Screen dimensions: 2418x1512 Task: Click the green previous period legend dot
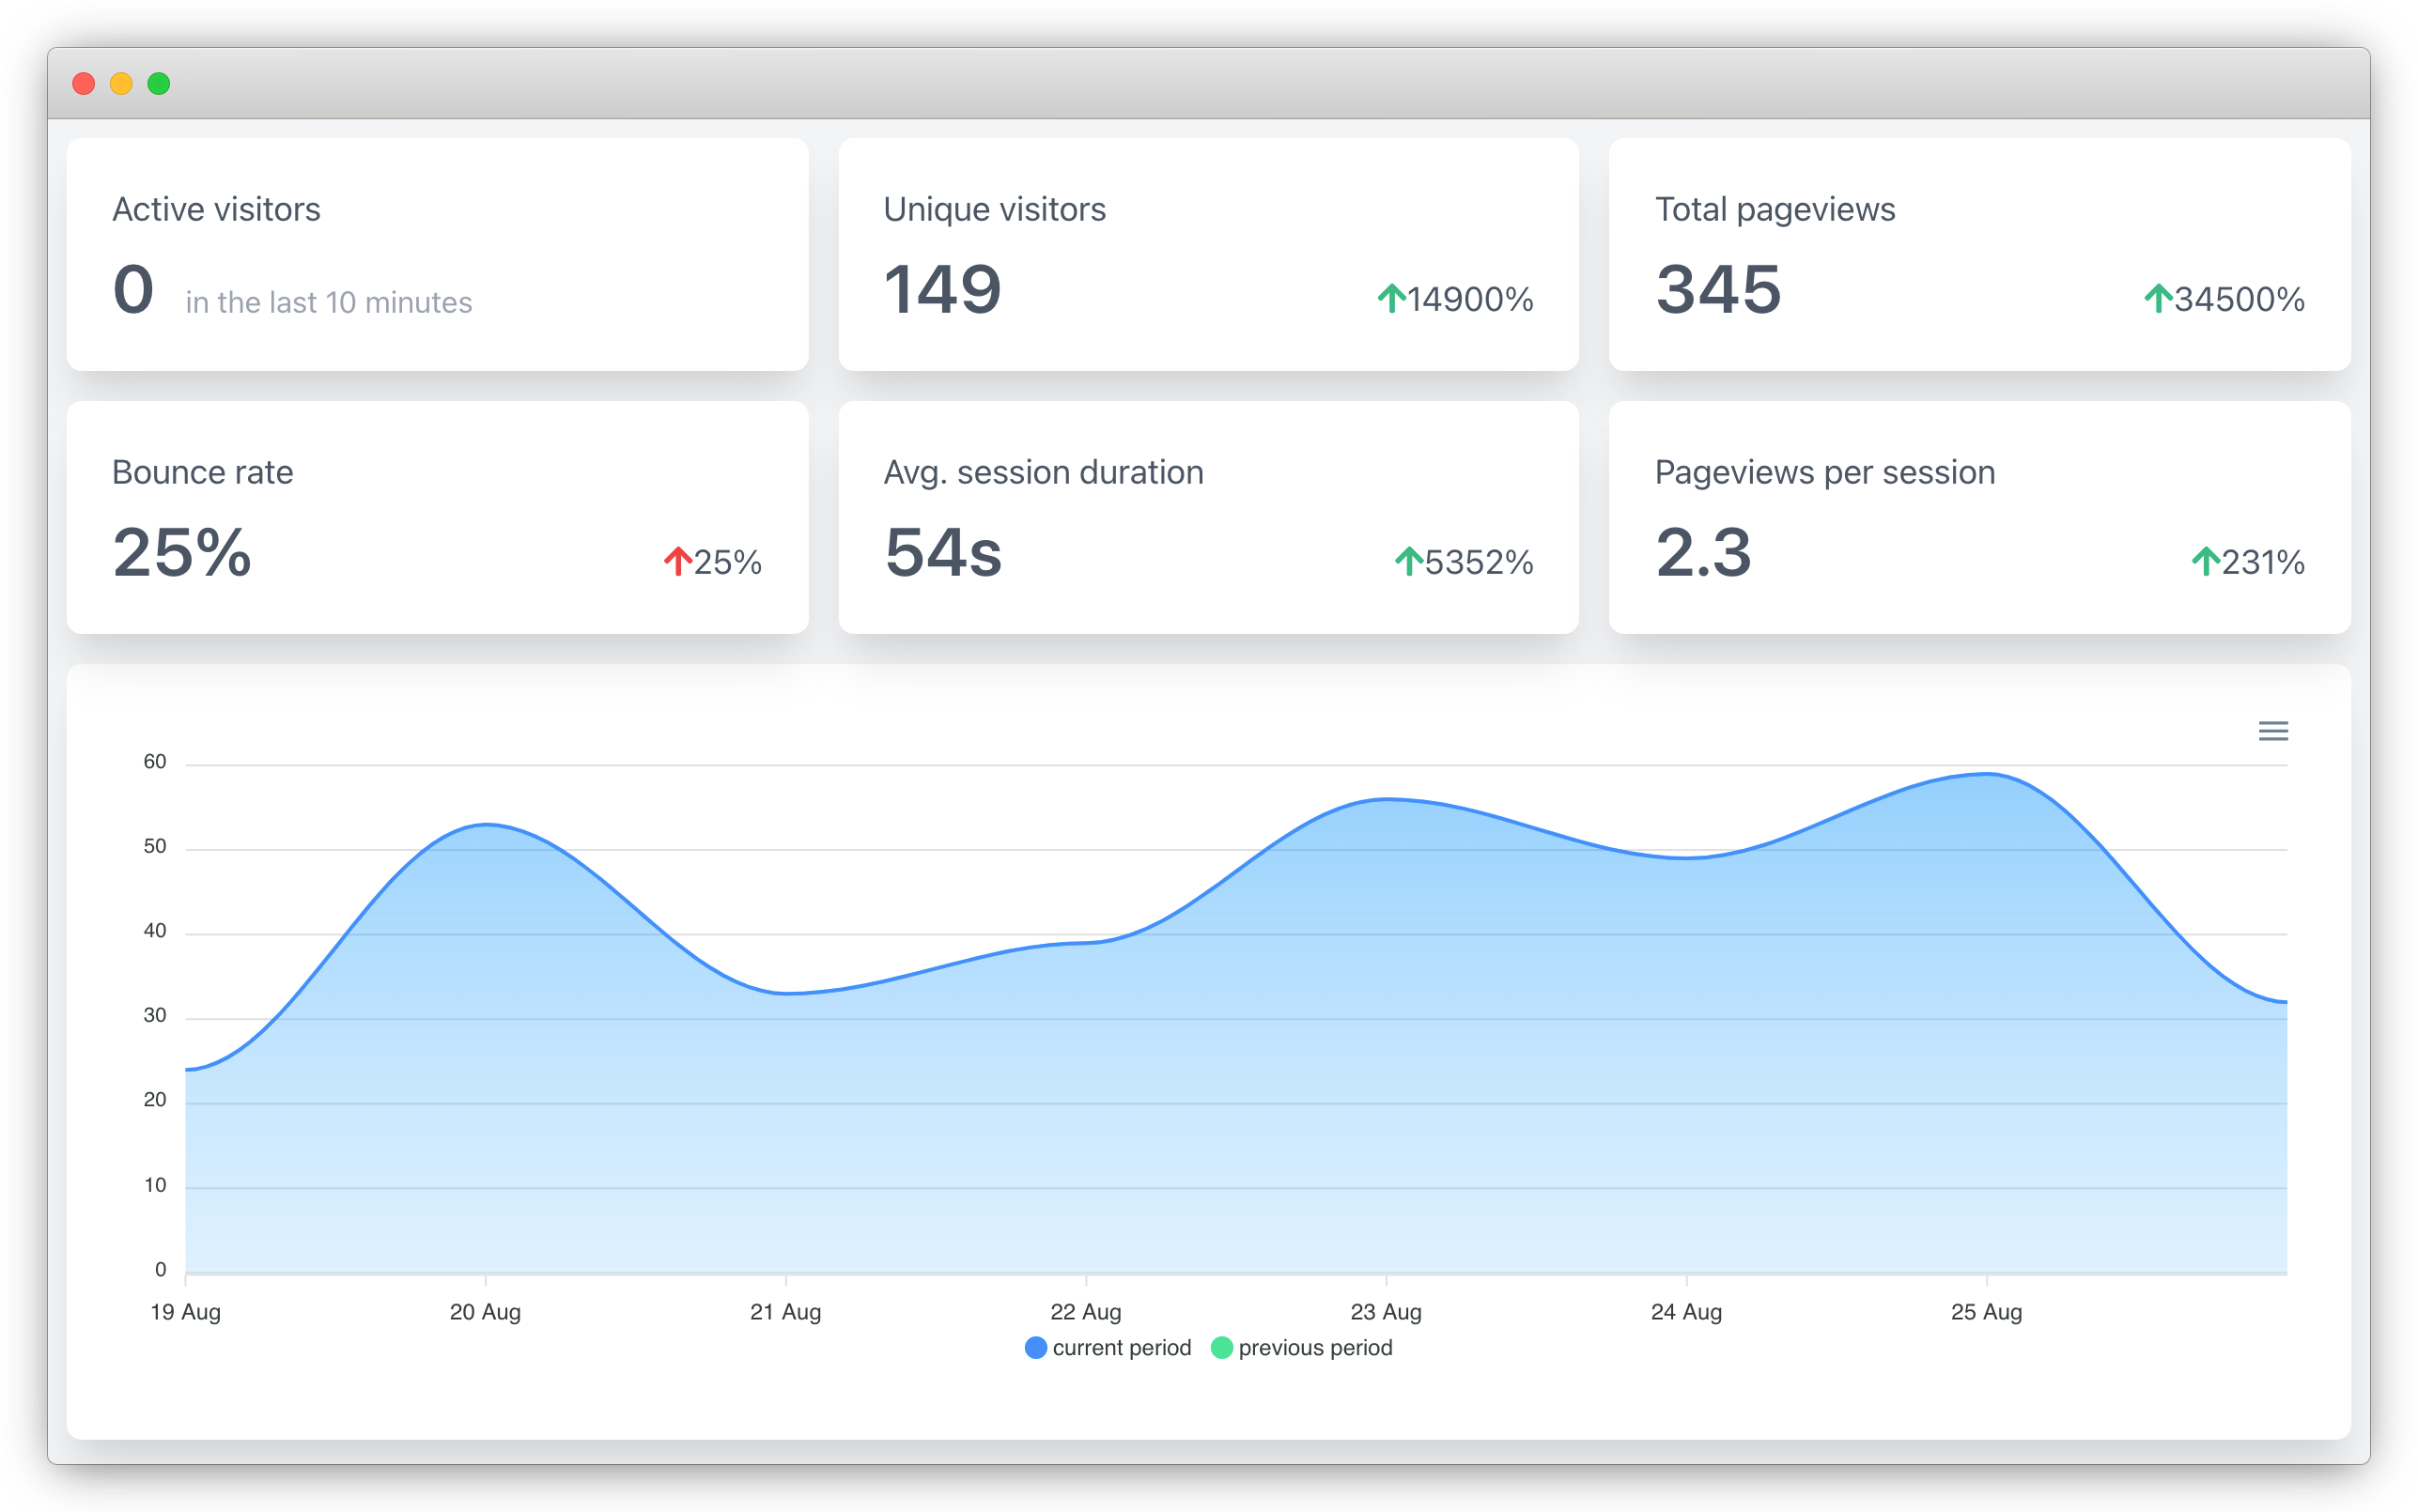[1221, 1347]
